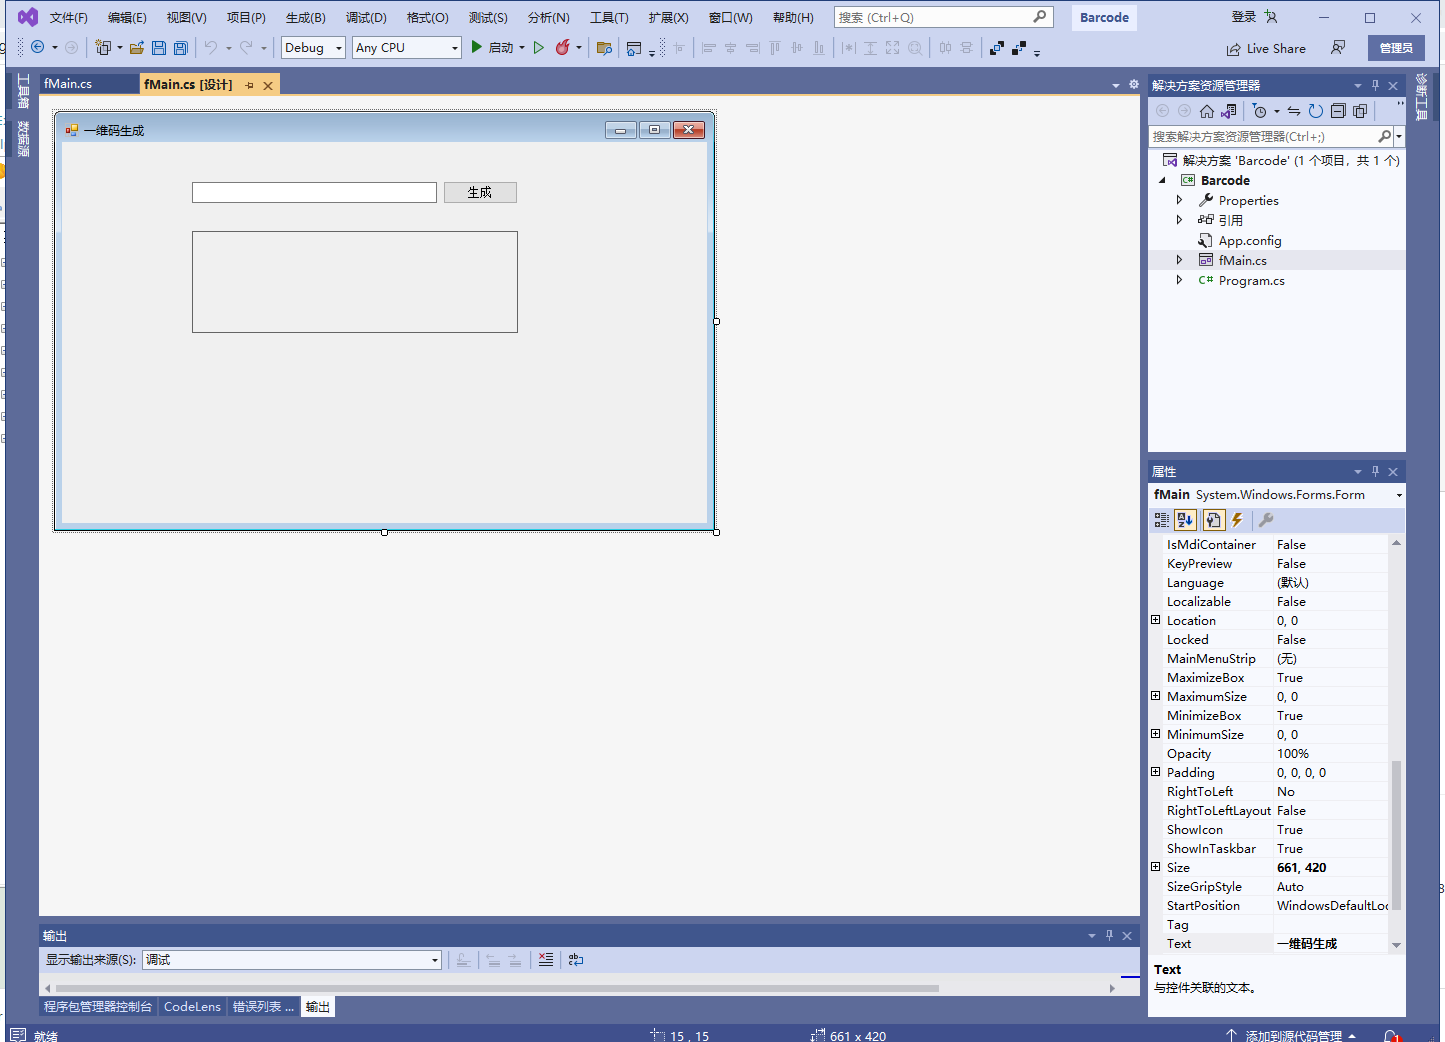1445x1042 pixels.
Task: Toggle the Properties view button
Action: pos(1213,520)
